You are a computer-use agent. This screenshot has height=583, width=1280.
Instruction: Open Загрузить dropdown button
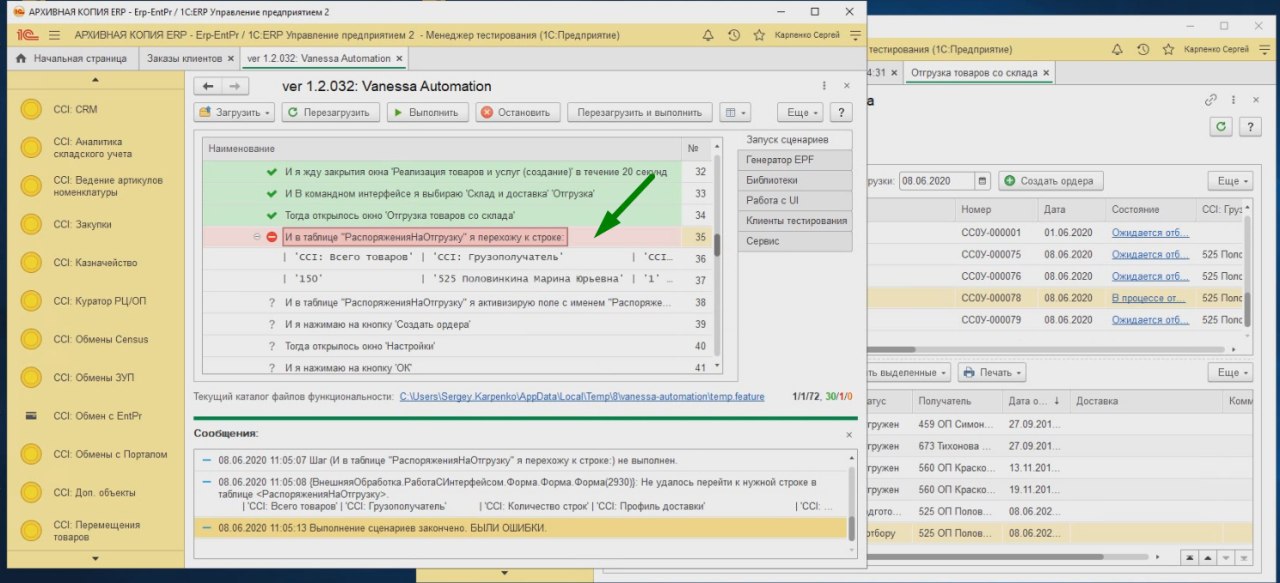pos(234,112)
